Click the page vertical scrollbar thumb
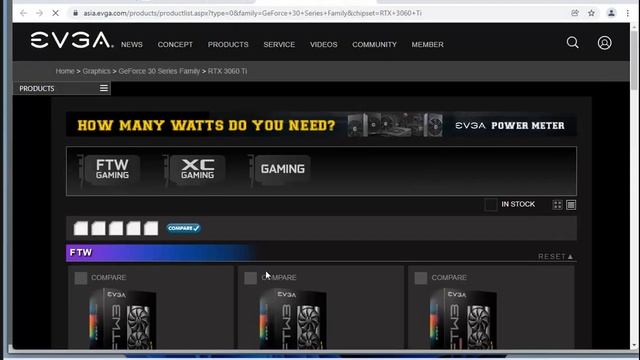The image size is (640, 360). coord(634,59)
